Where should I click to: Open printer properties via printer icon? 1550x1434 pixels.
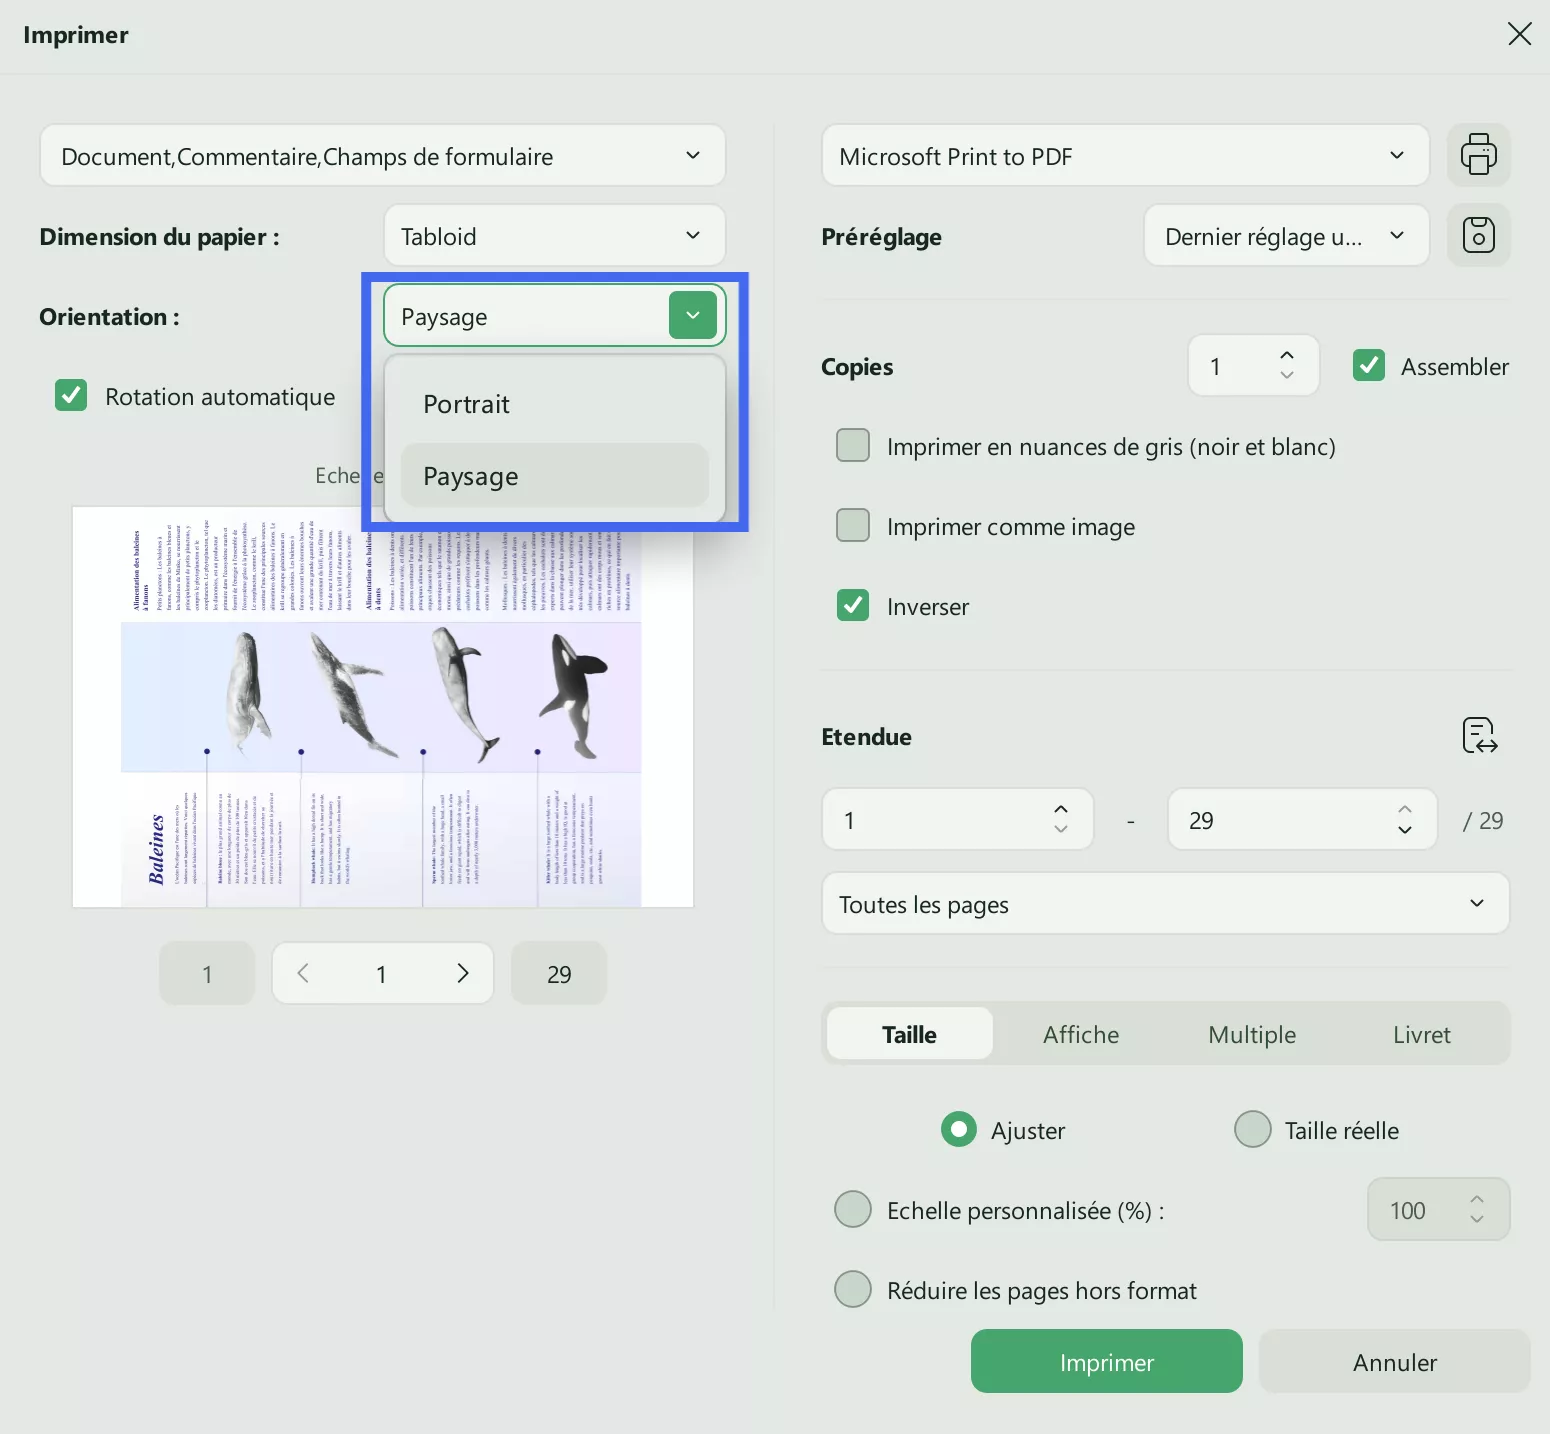pos(1479,155)
